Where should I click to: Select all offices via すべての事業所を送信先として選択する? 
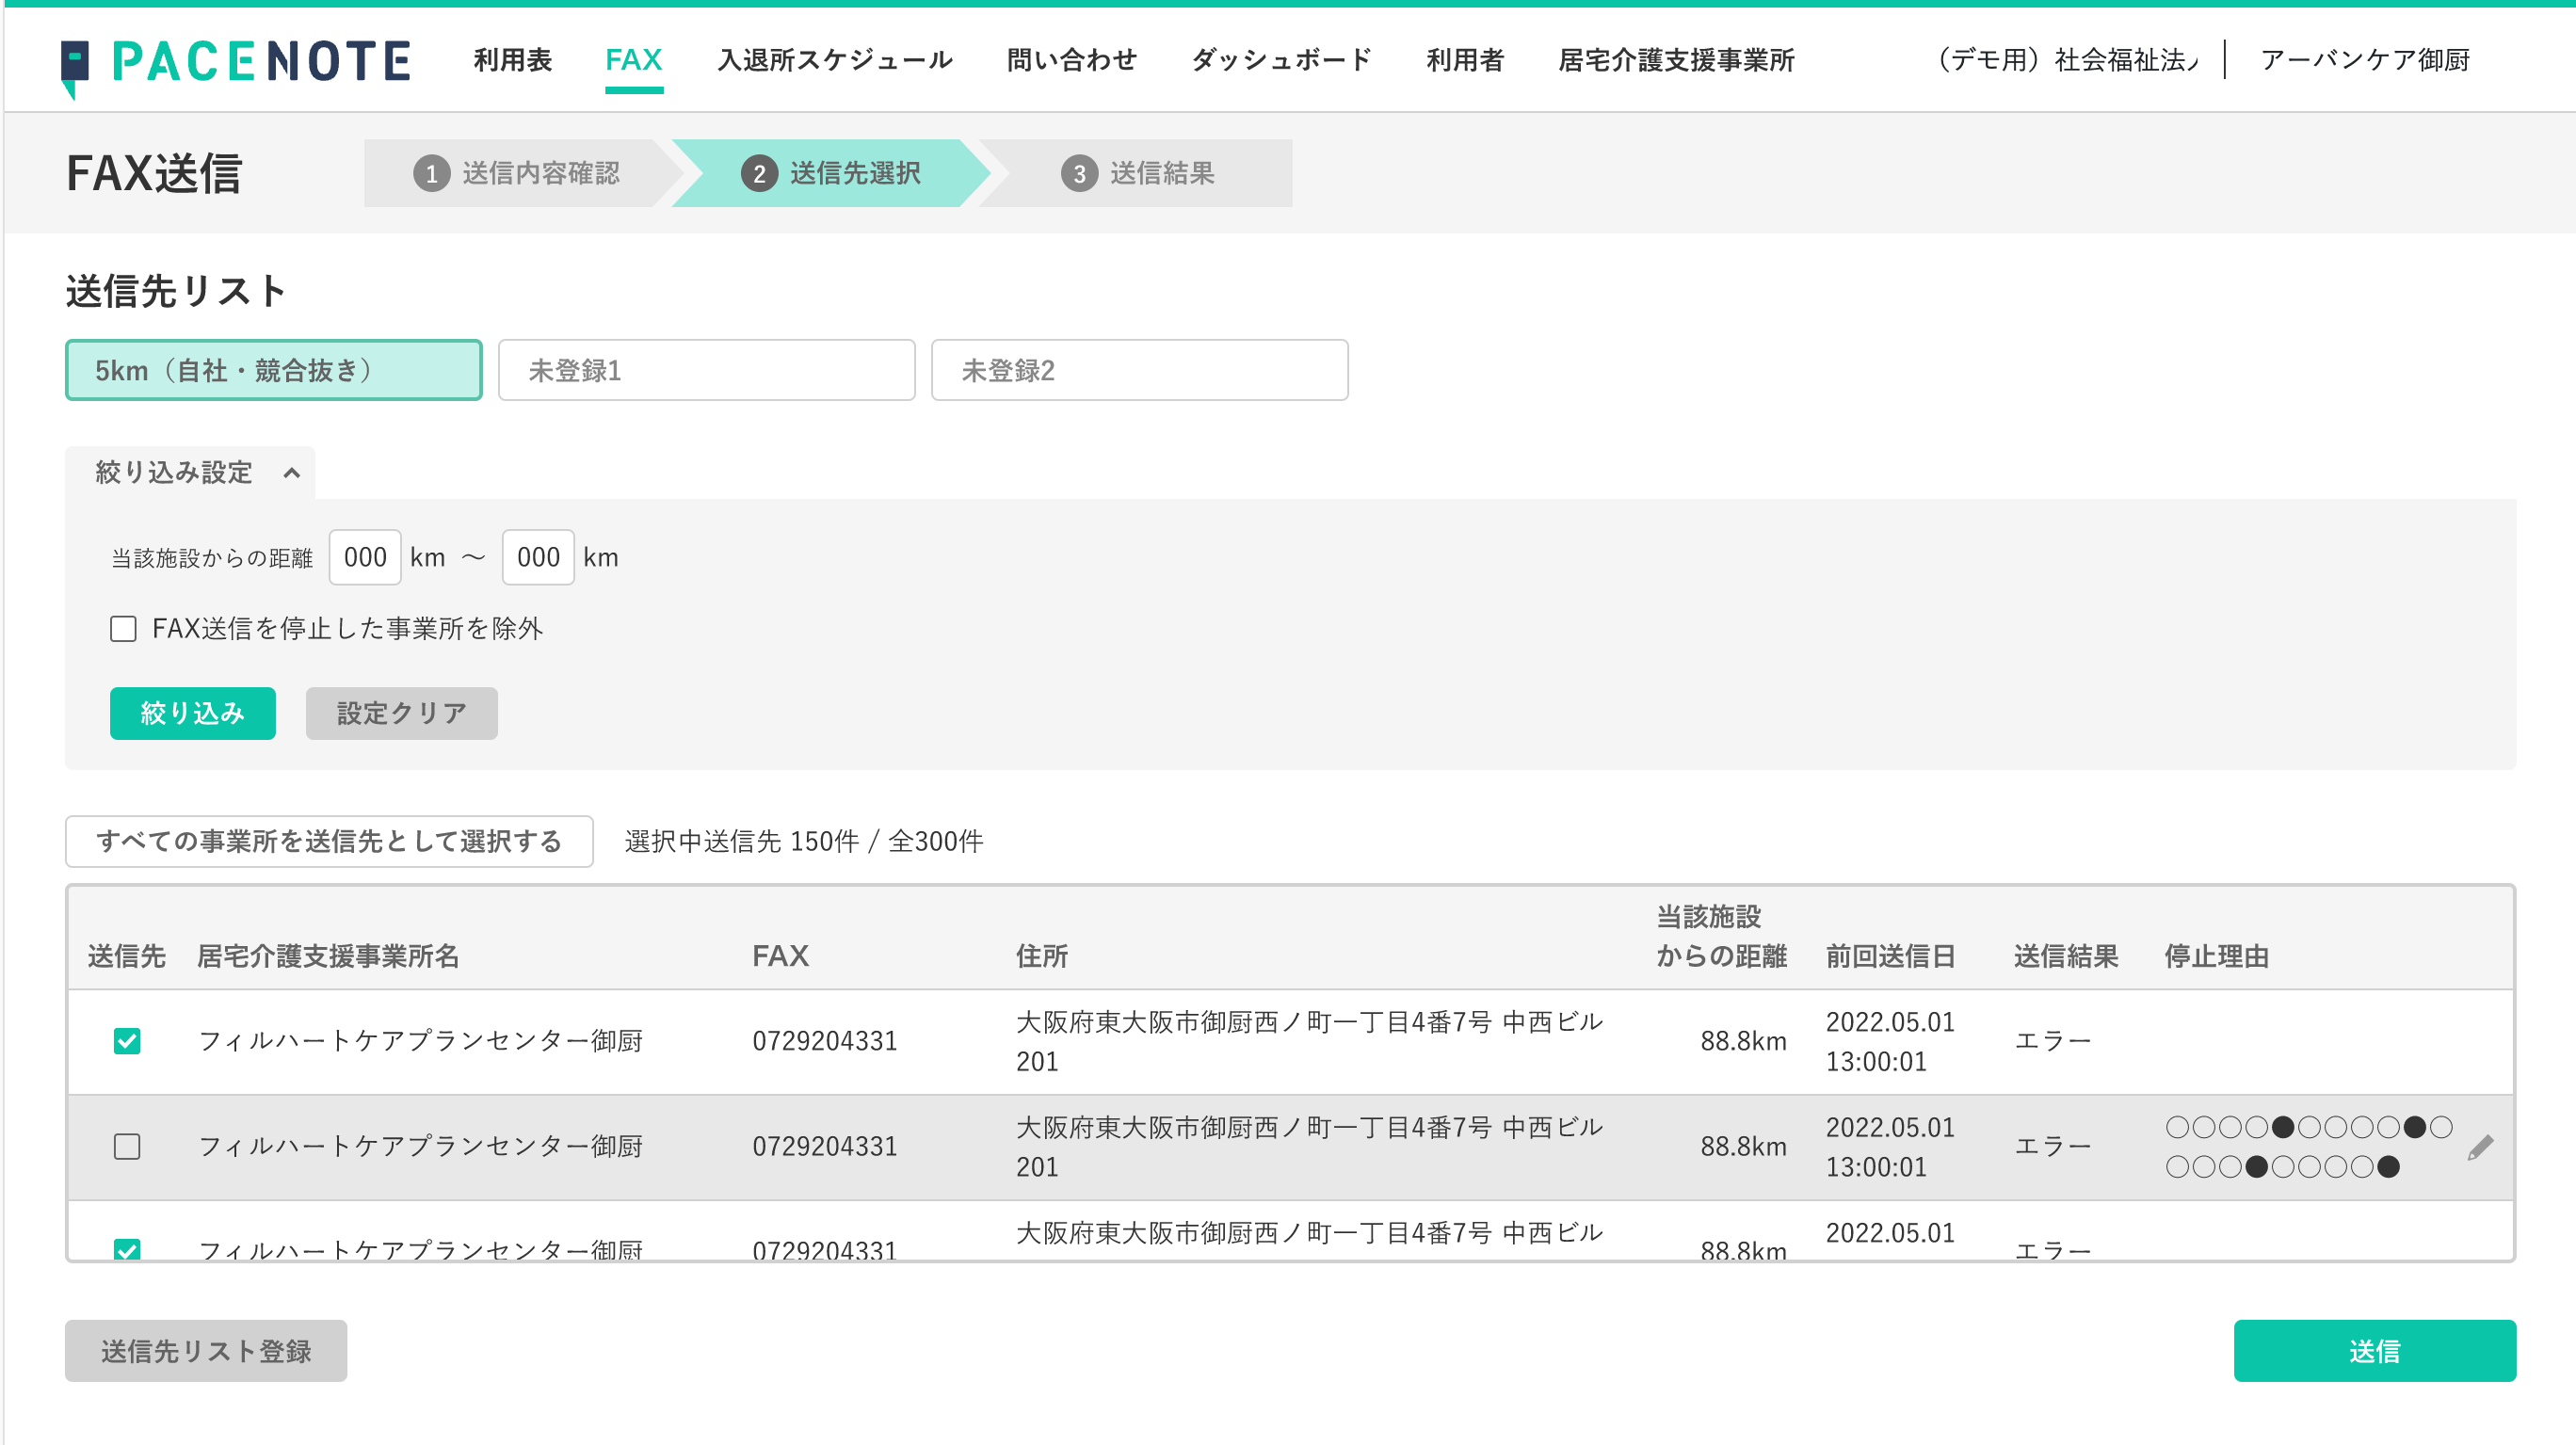point(330,842)
